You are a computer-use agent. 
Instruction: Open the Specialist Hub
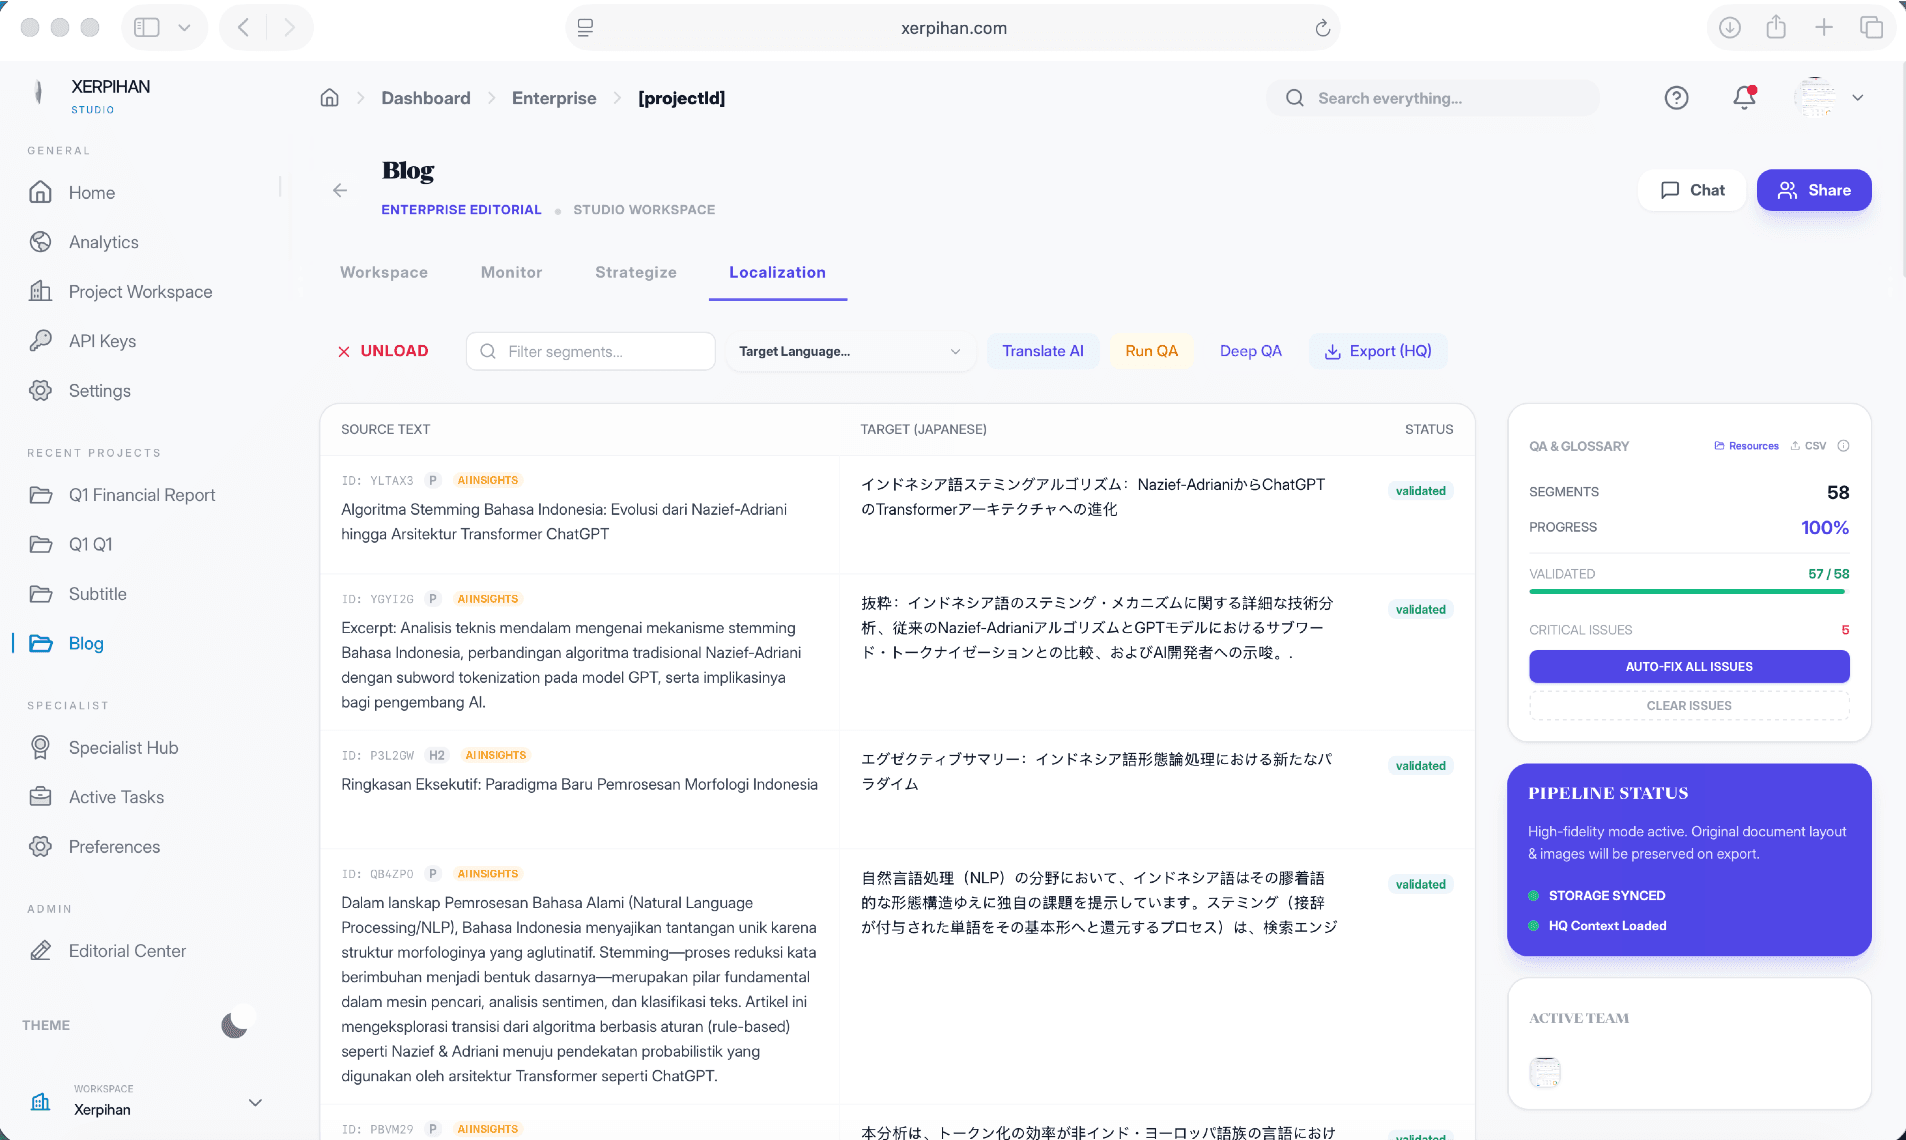(x=122, y=747)
